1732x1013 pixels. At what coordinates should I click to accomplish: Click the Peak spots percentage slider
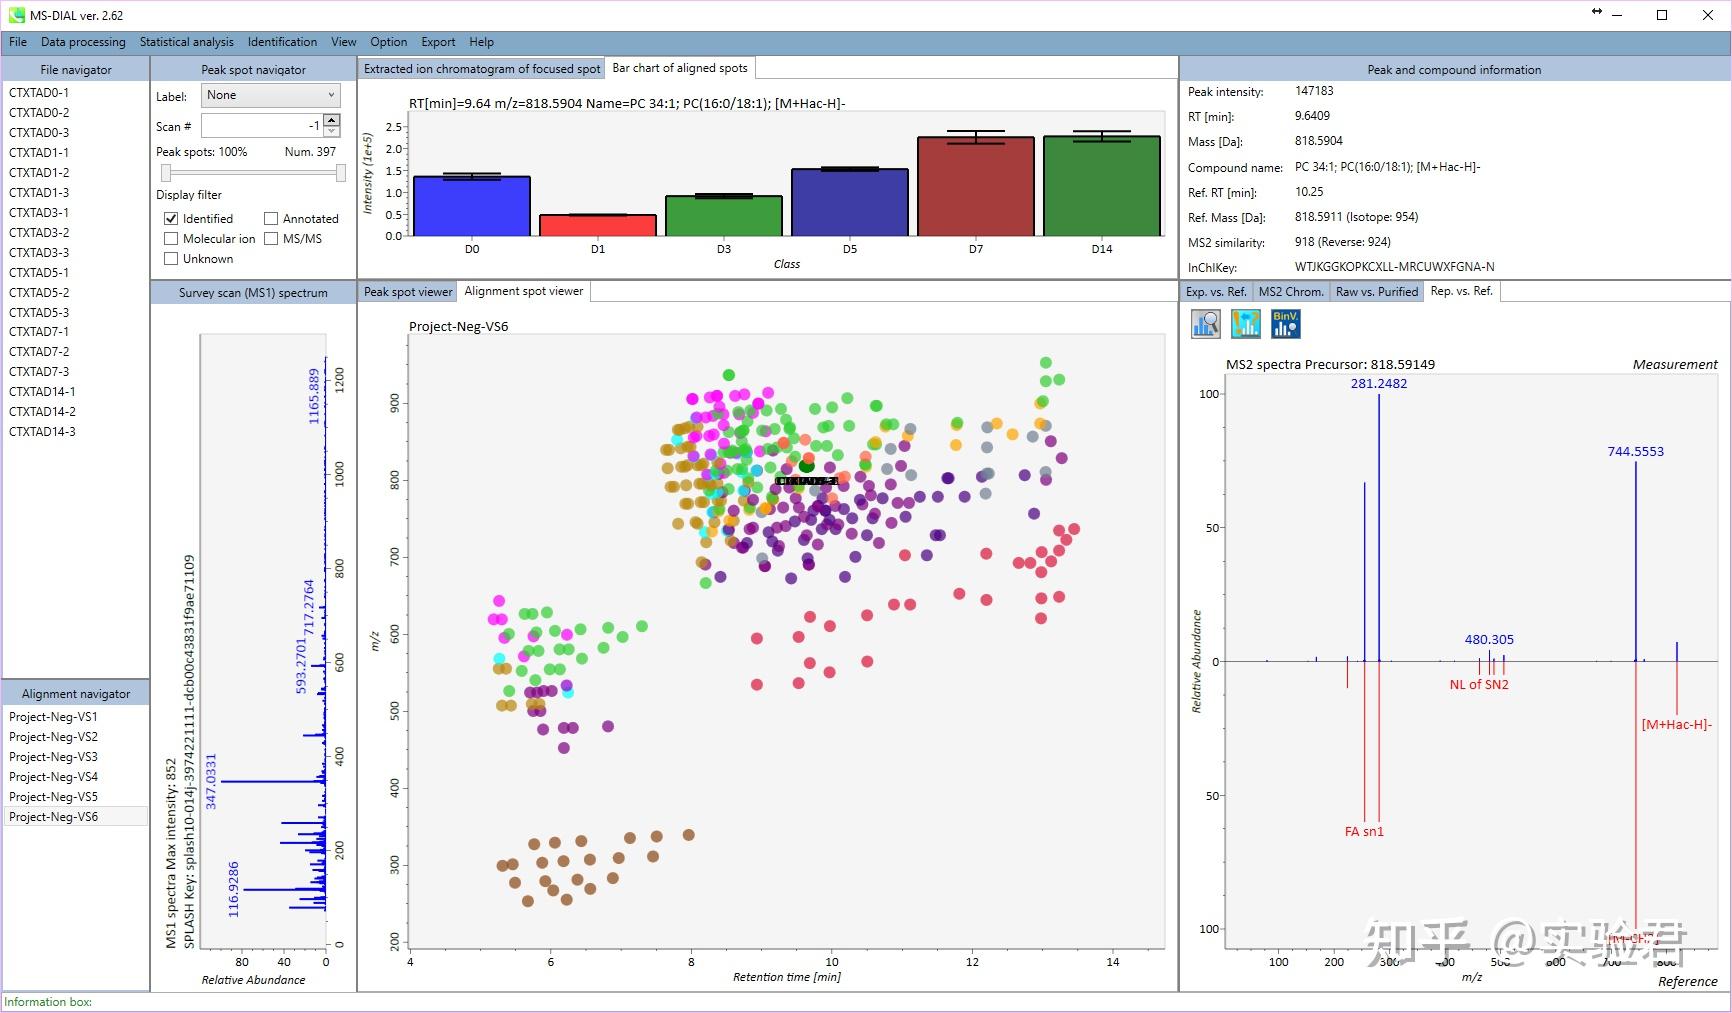click(x=253, y=173)
